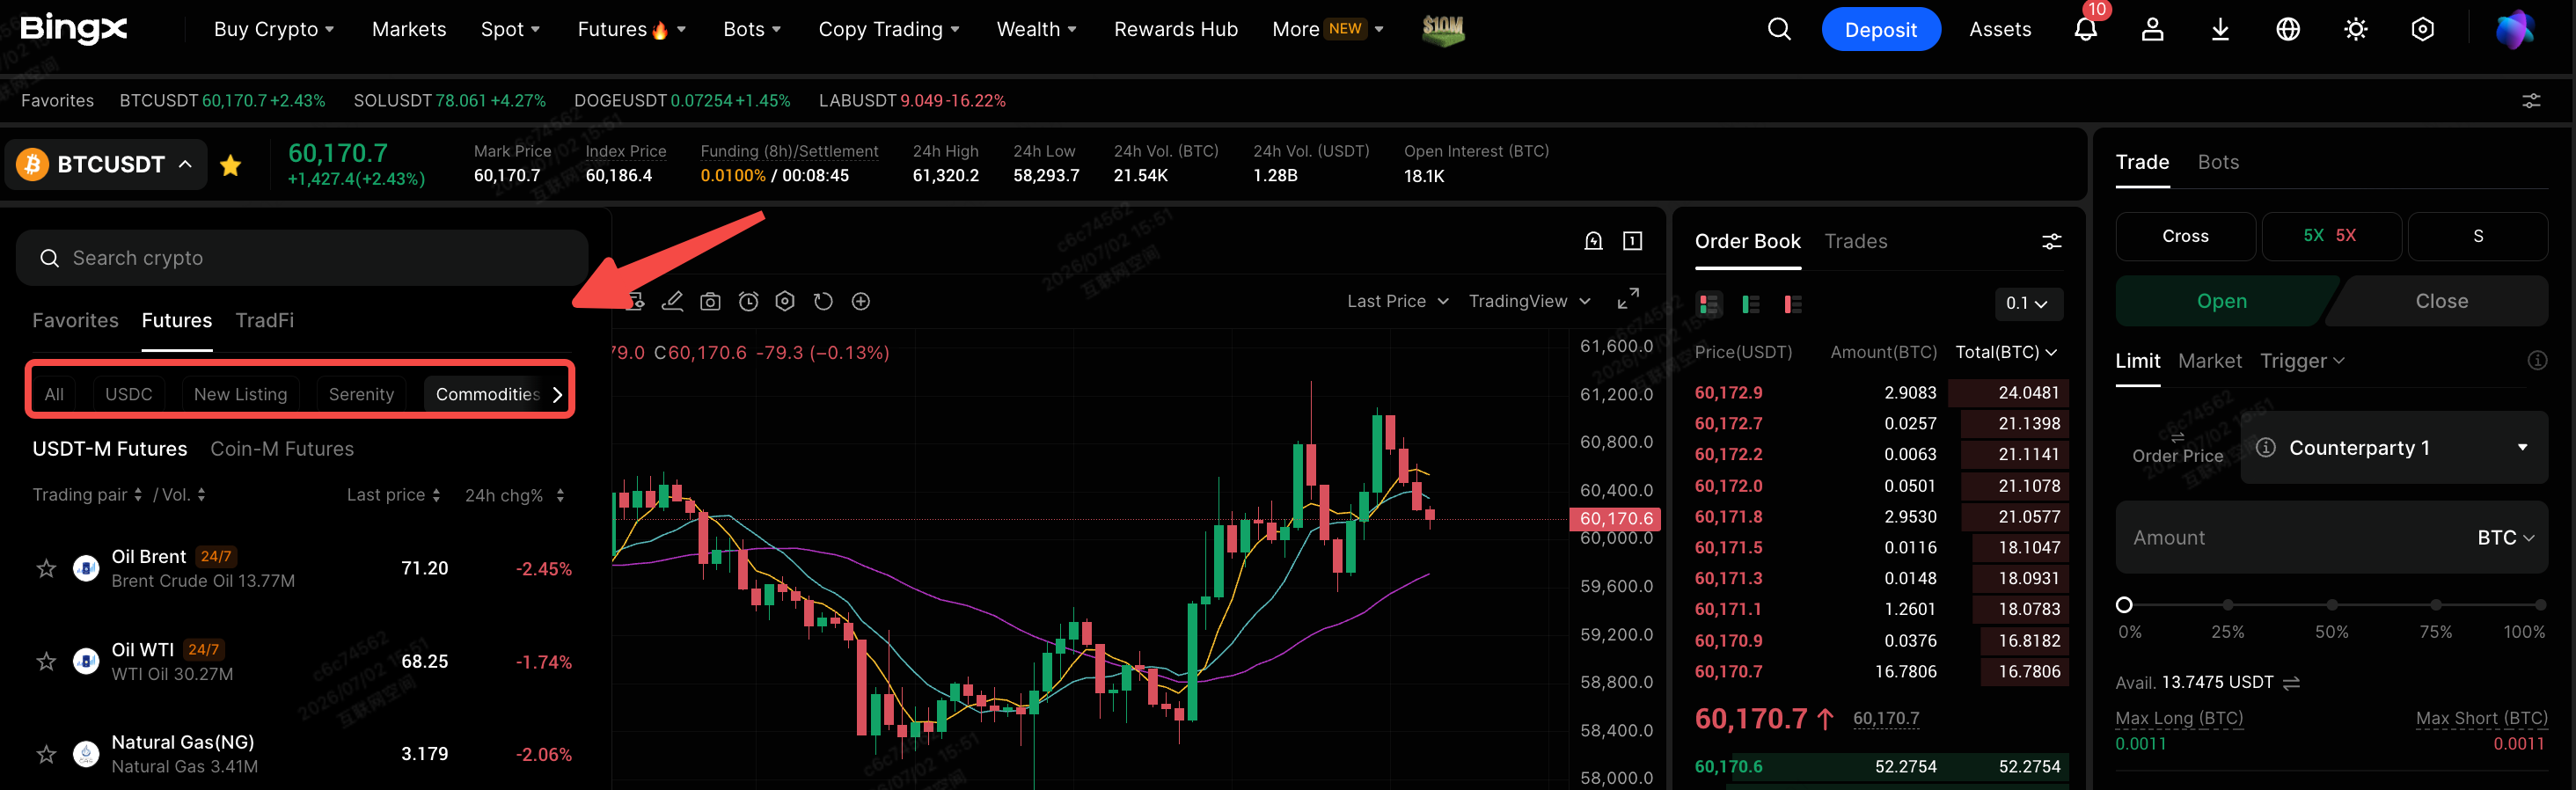Set amount slider to 50% marker
2576x790 pixels.
pyautogui.click(x=2331, y=605)
